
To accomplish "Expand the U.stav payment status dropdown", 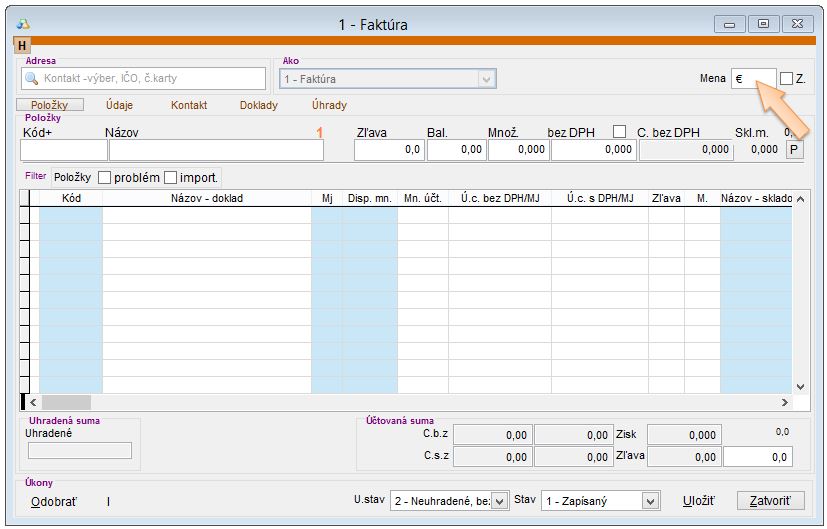I will click(x=500, y=501).
